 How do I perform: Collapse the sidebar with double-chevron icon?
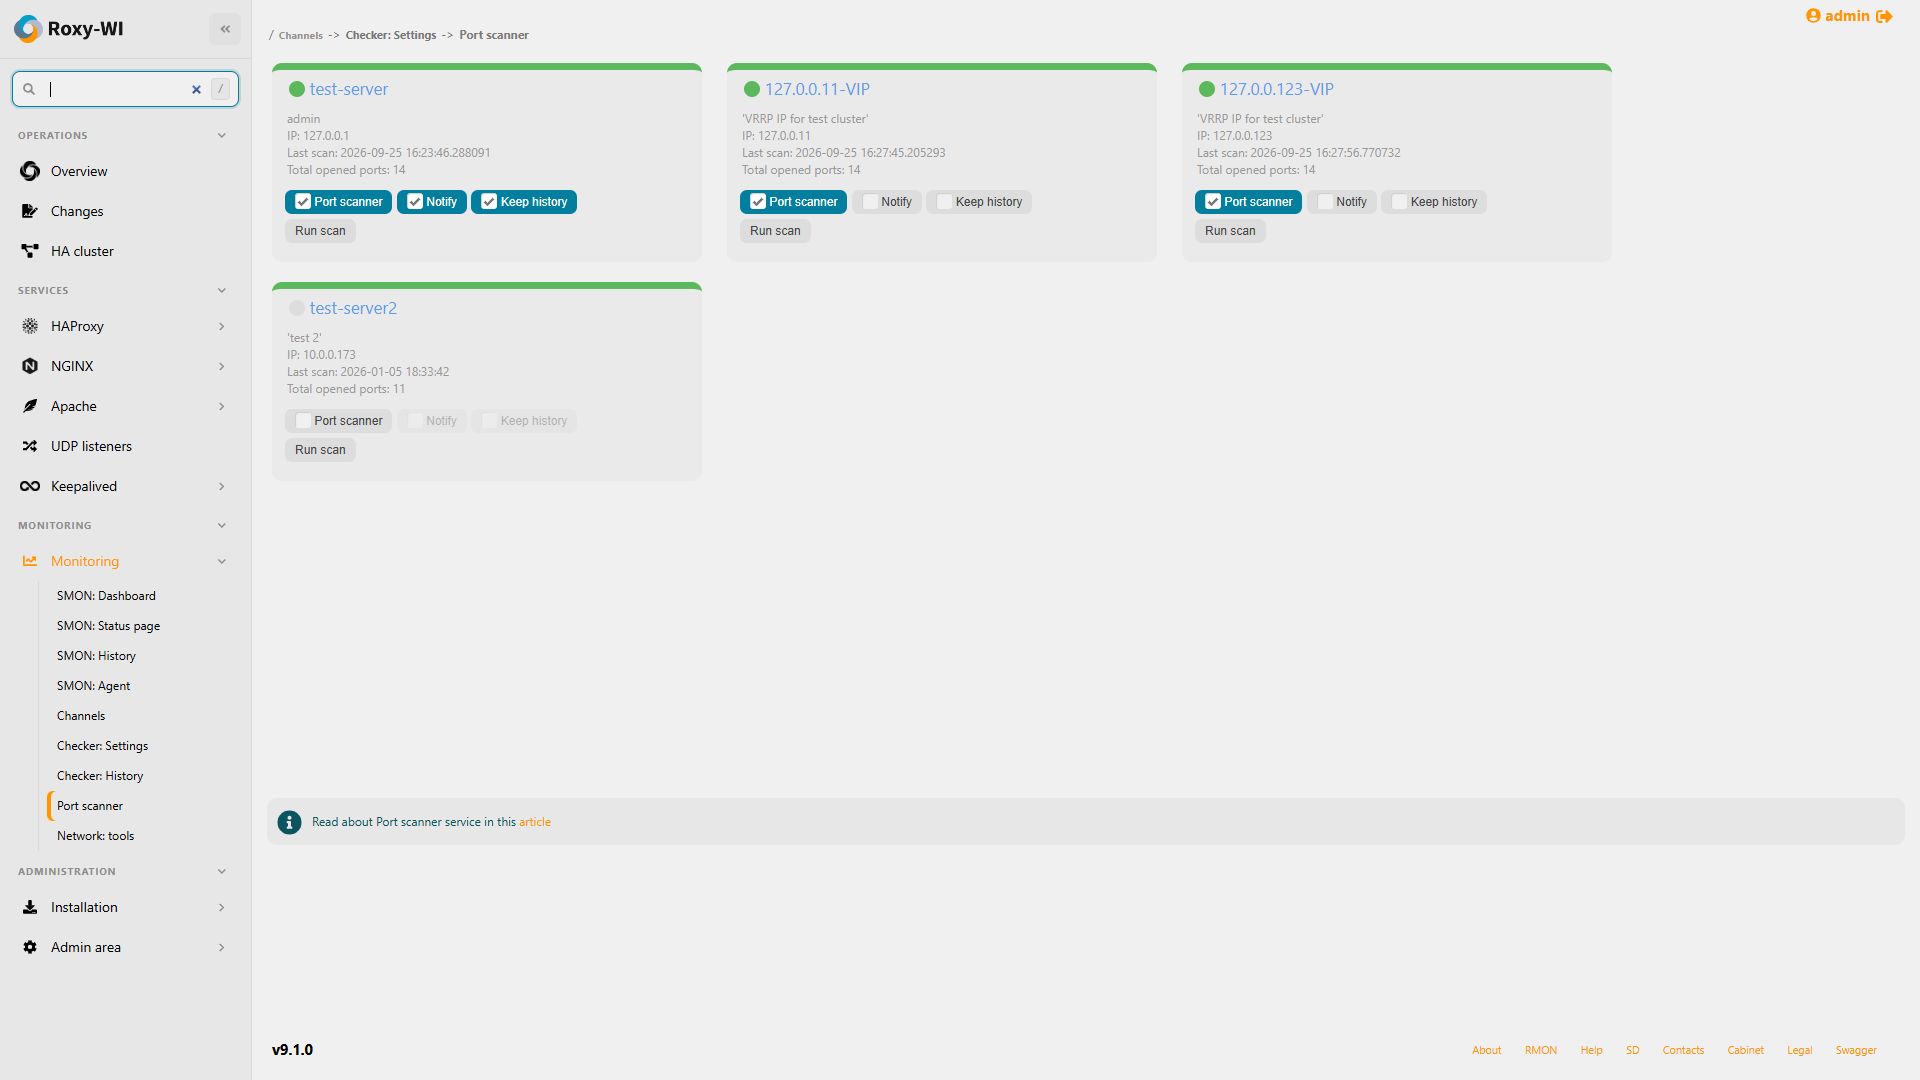coord(225,29)
